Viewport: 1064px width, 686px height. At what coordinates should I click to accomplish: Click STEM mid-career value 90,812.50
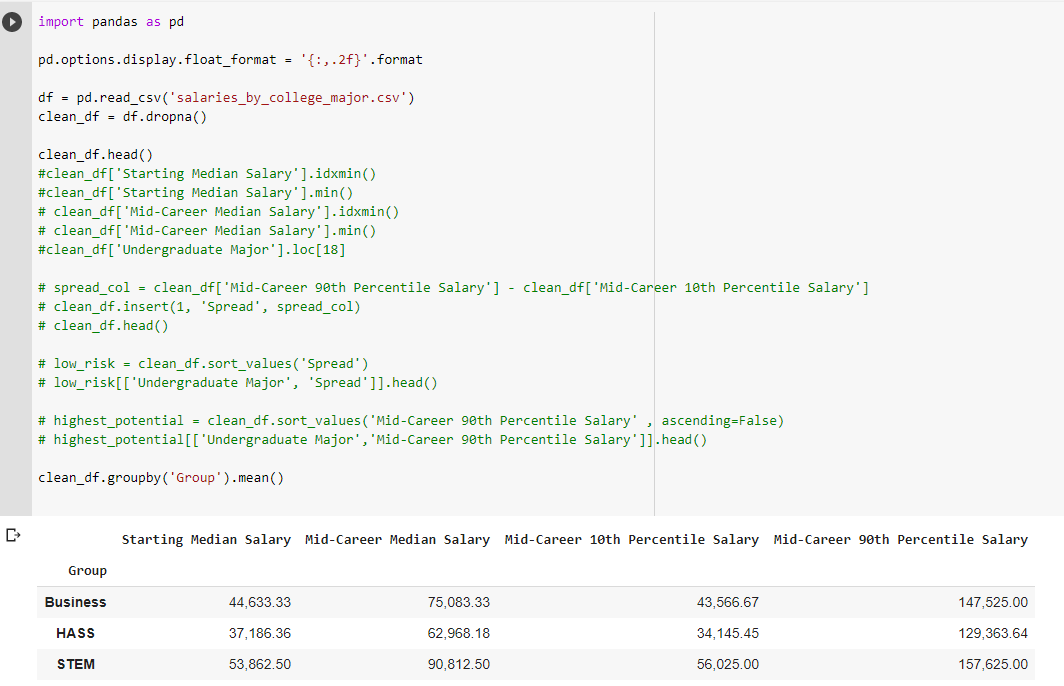click(x=459, y=664)
